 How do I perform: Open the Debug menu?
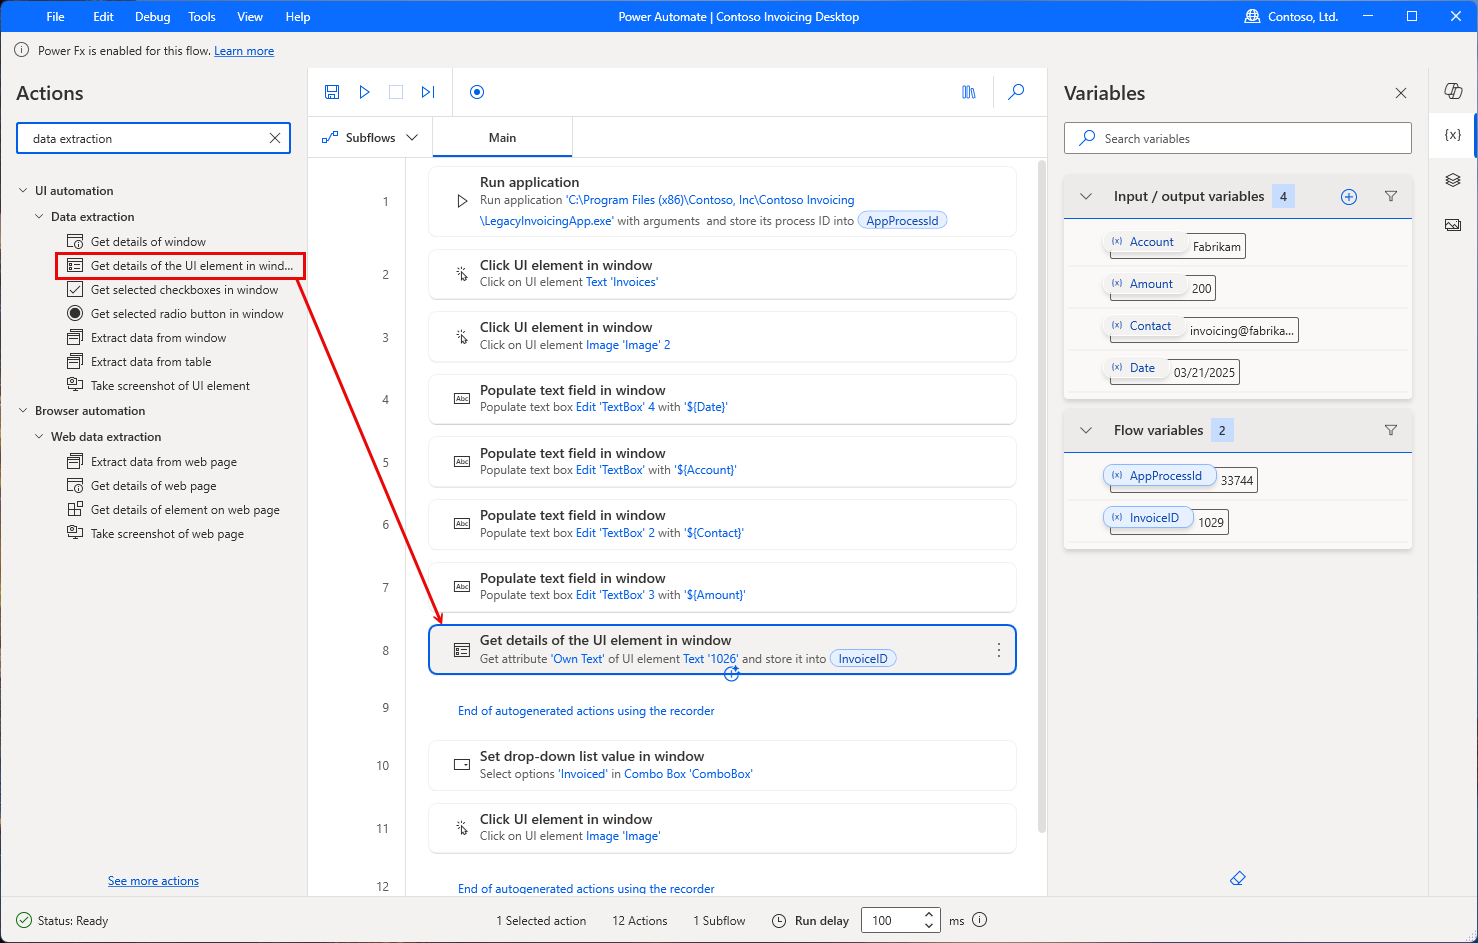[152, 16]
